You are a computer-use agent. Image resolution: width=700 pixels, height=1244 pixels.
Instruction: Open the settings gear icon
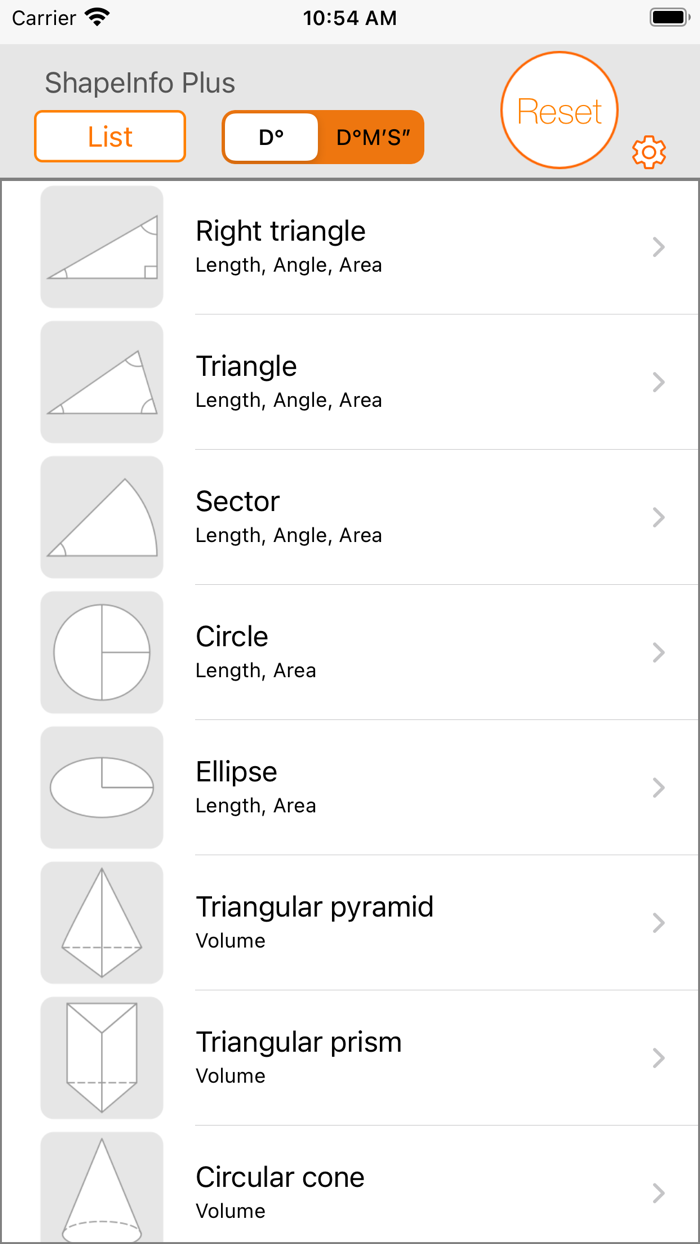(649, 152)
